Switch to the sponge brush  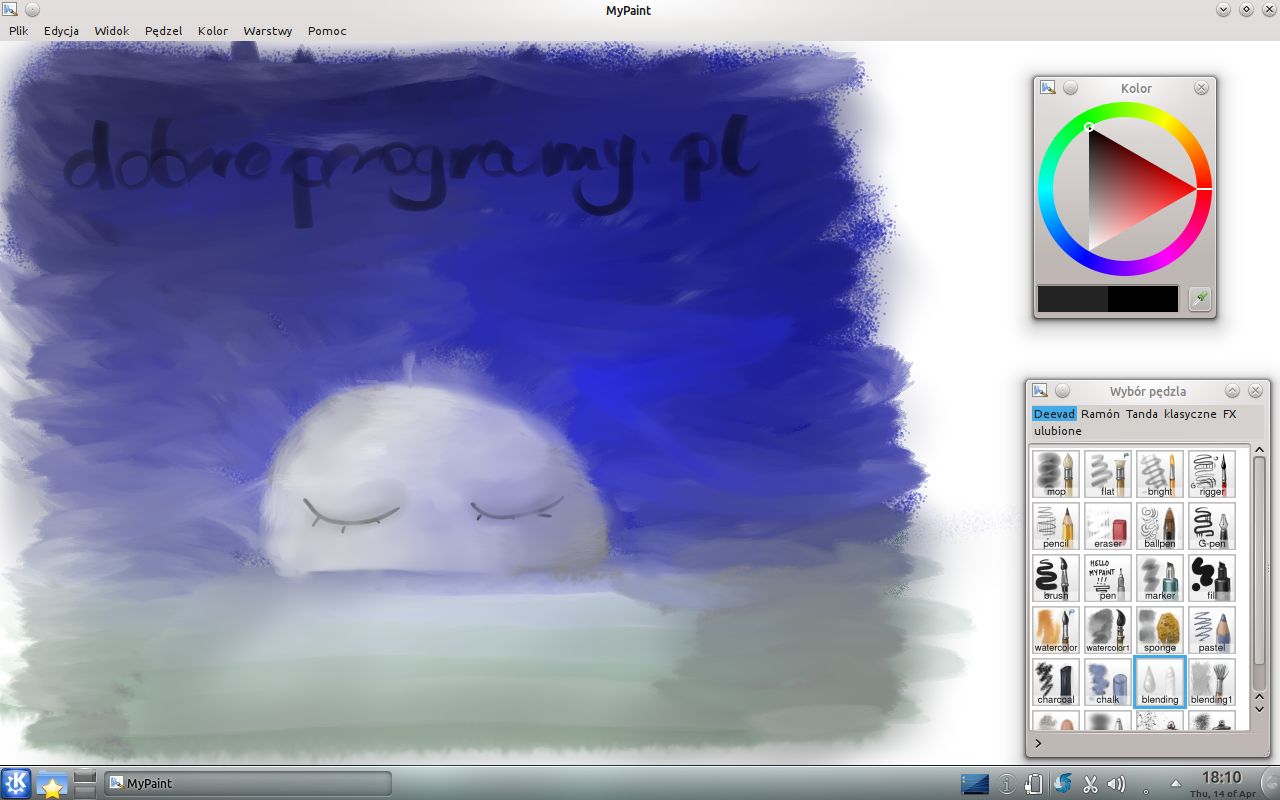pyautogui.click(x=1159, y=629)
